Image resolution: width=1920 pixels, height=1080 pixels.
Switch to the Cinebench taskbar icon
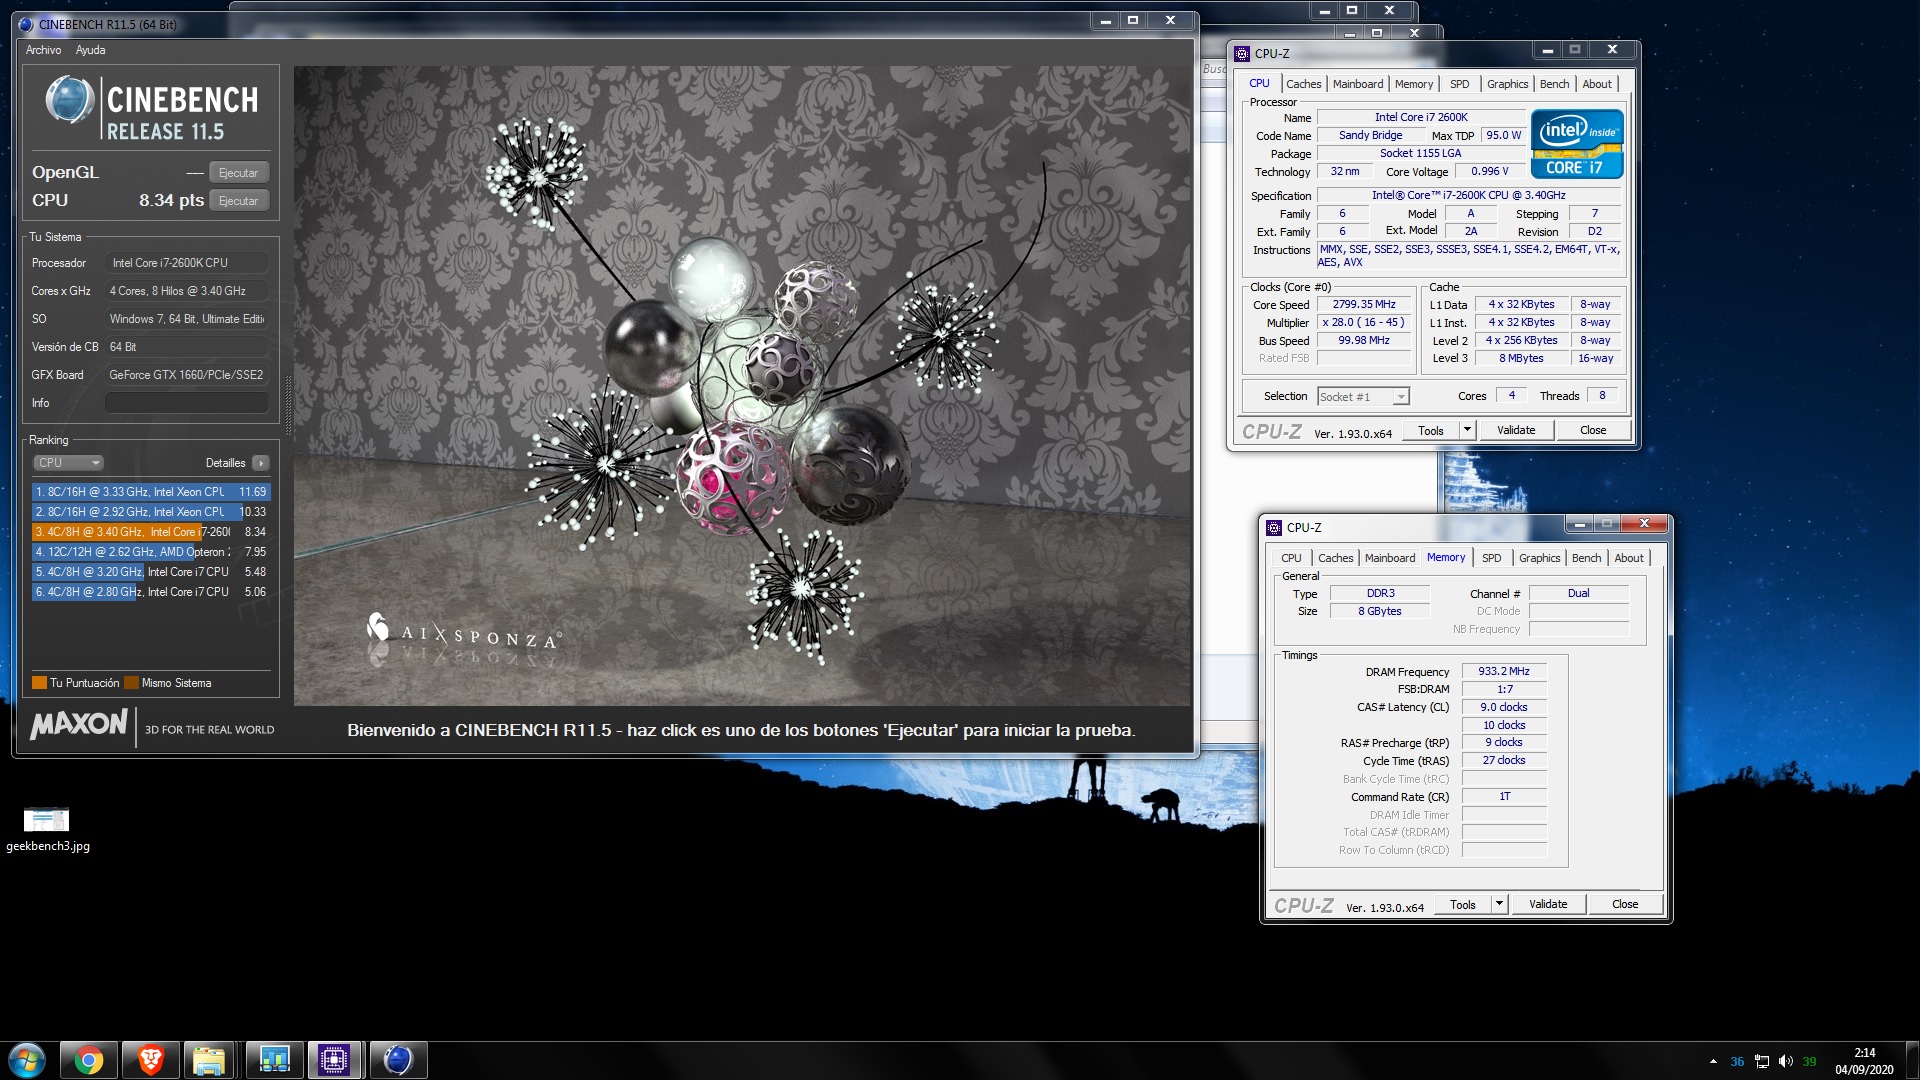tap(398, 1060)
